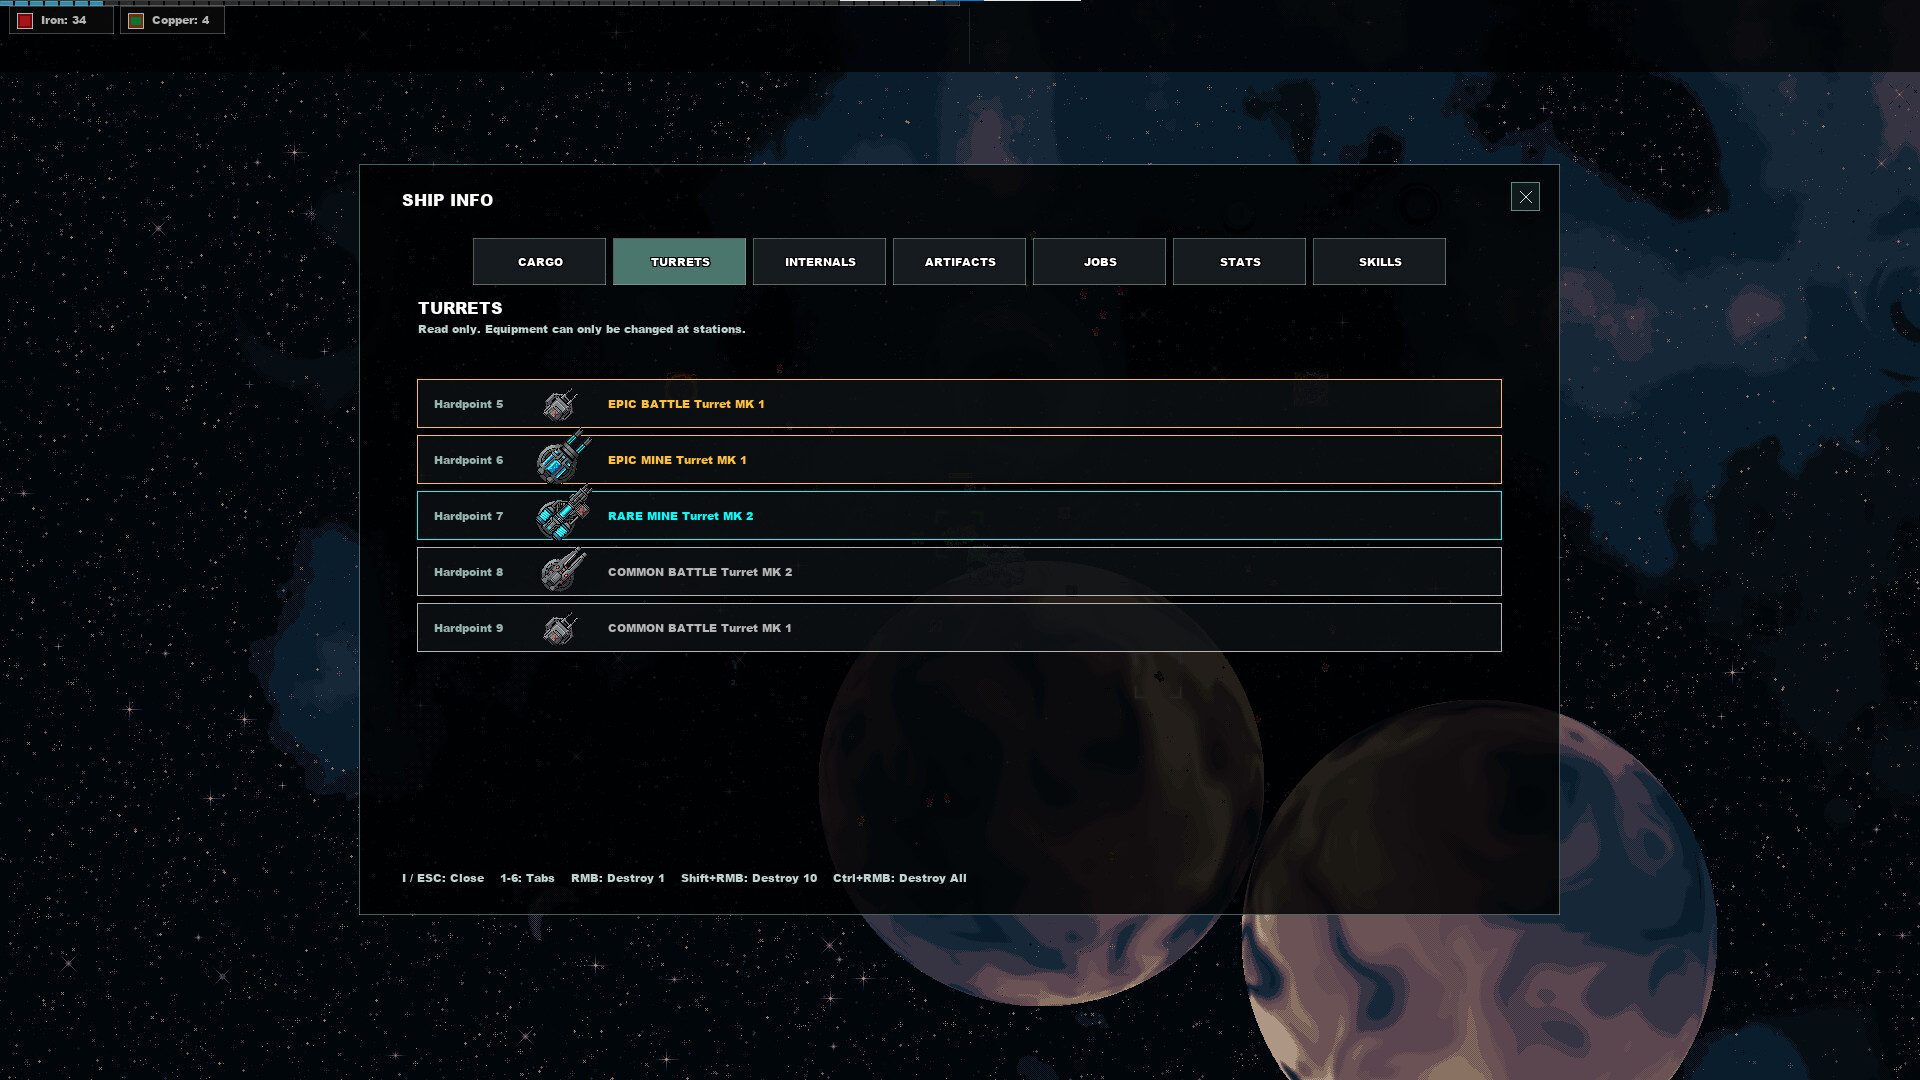The height and width of the screenshot is (1080, 1920).
Task: Go to the Jobs tab
Action: tap(1099, 261)
